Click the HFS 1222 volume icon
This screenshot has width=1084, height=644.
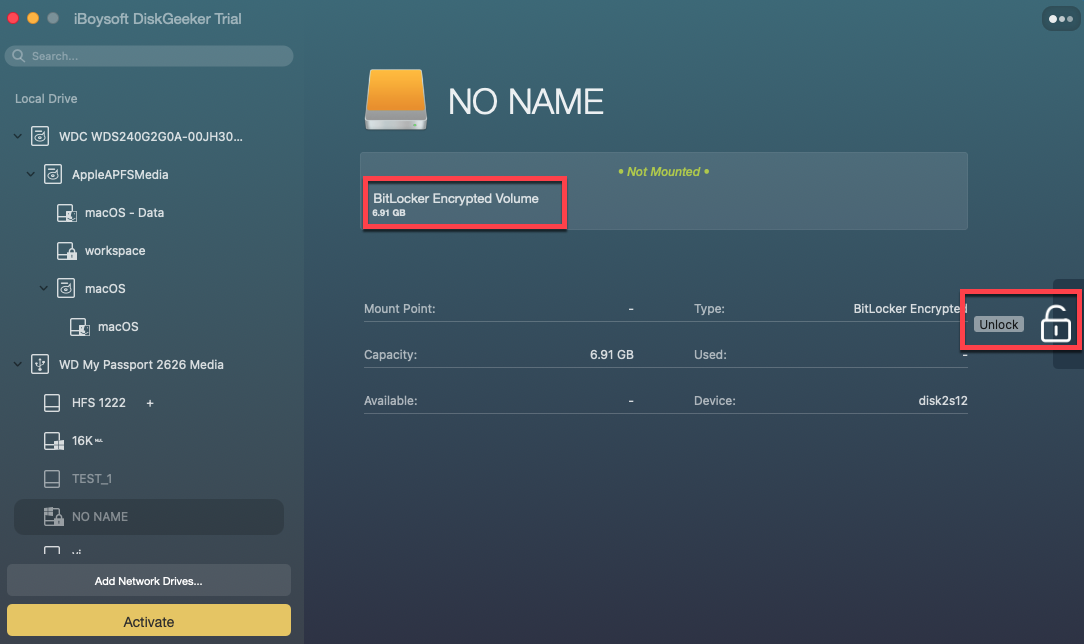tap(53, 403)
